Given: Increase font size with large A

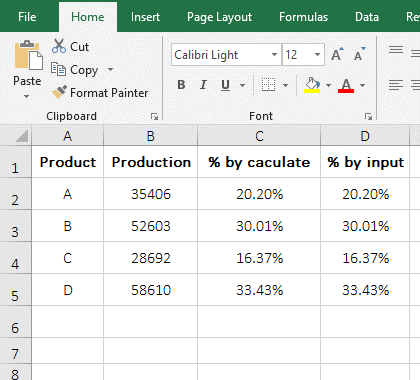Looking at the screenshot, I should tap(337, 55).
